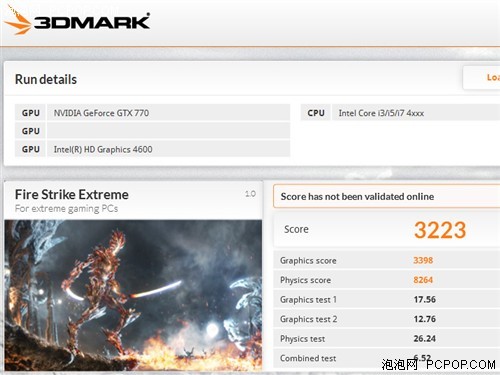Click the orange 3DMark arrow emblem
500x375 pixels.
(17, 21)
